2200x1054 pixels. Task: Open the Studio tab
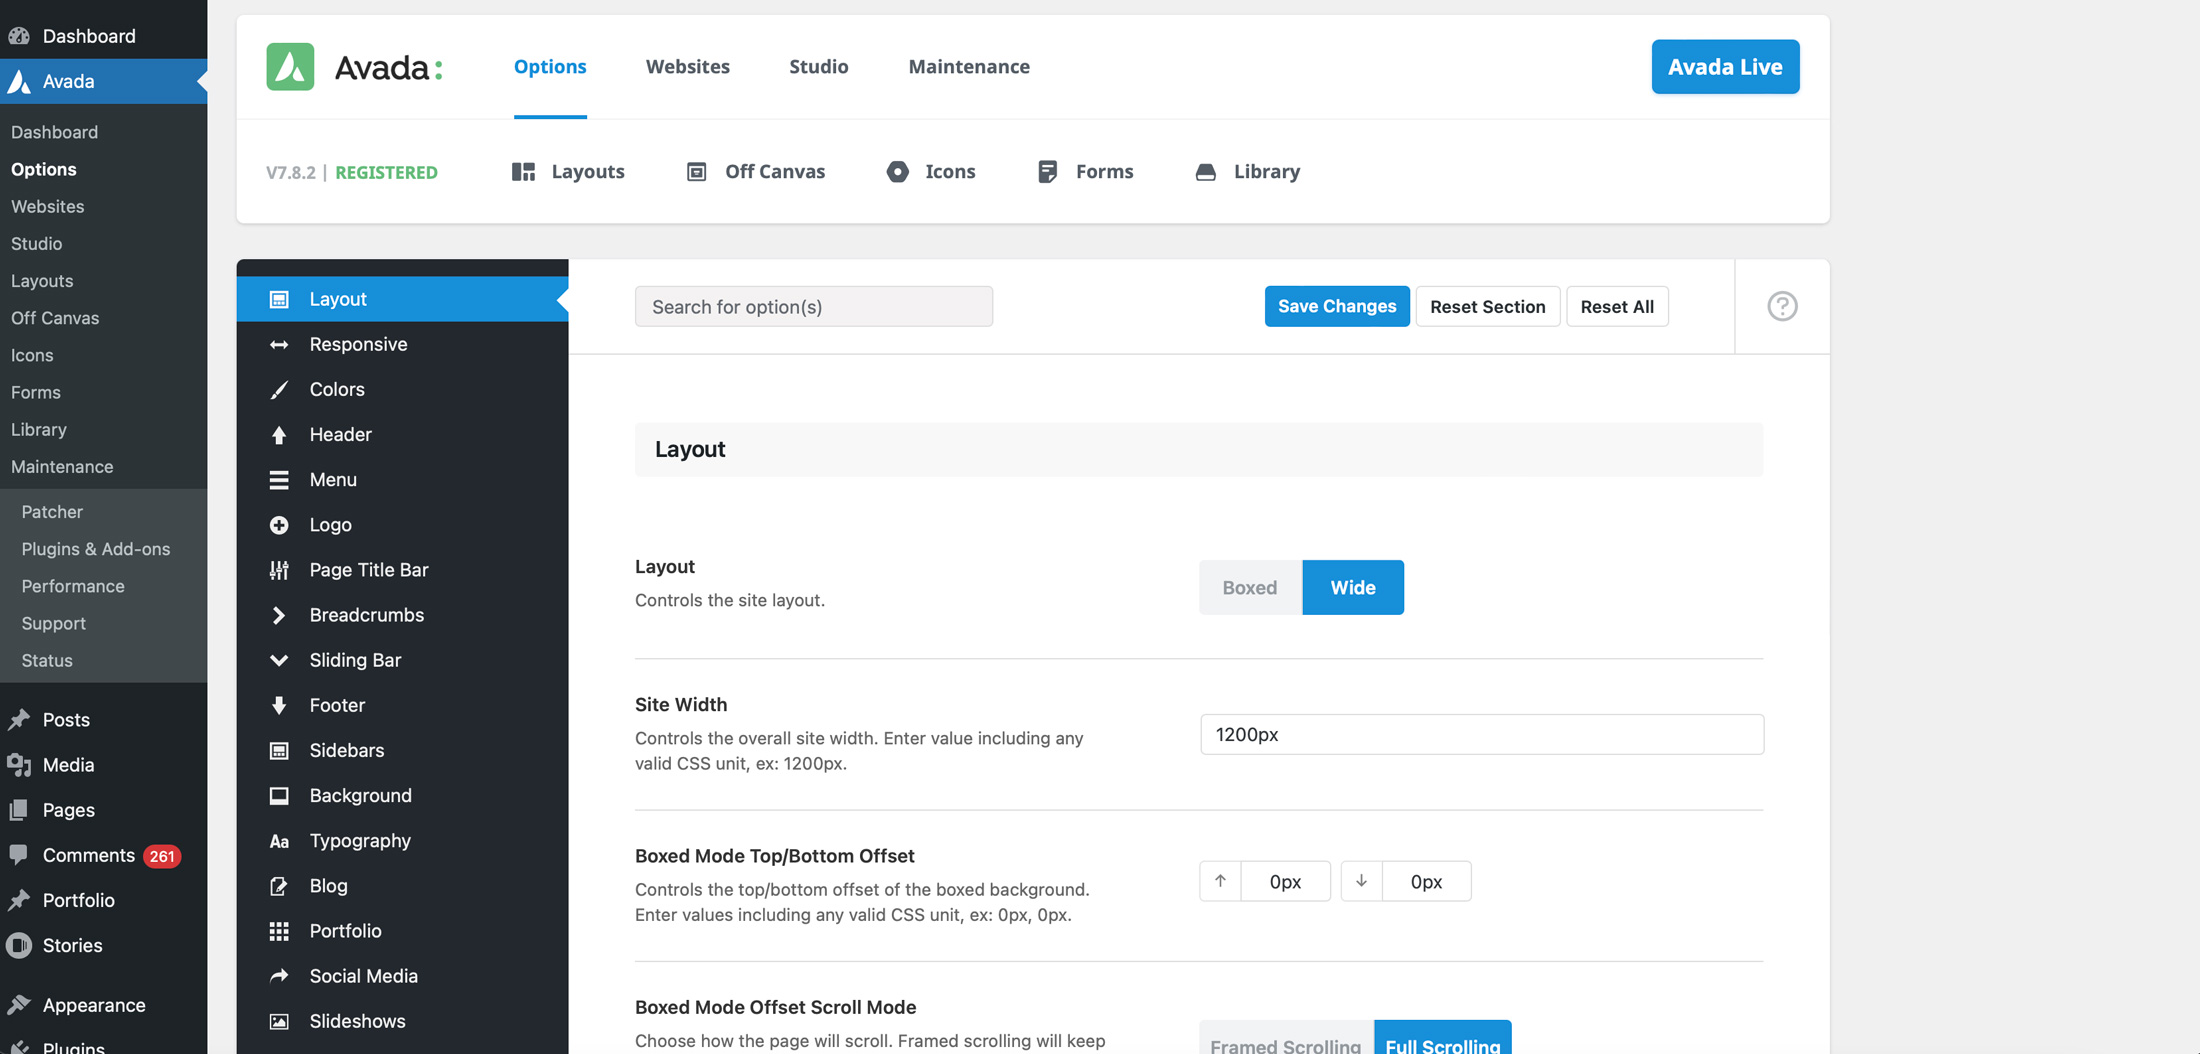[819, 66]
